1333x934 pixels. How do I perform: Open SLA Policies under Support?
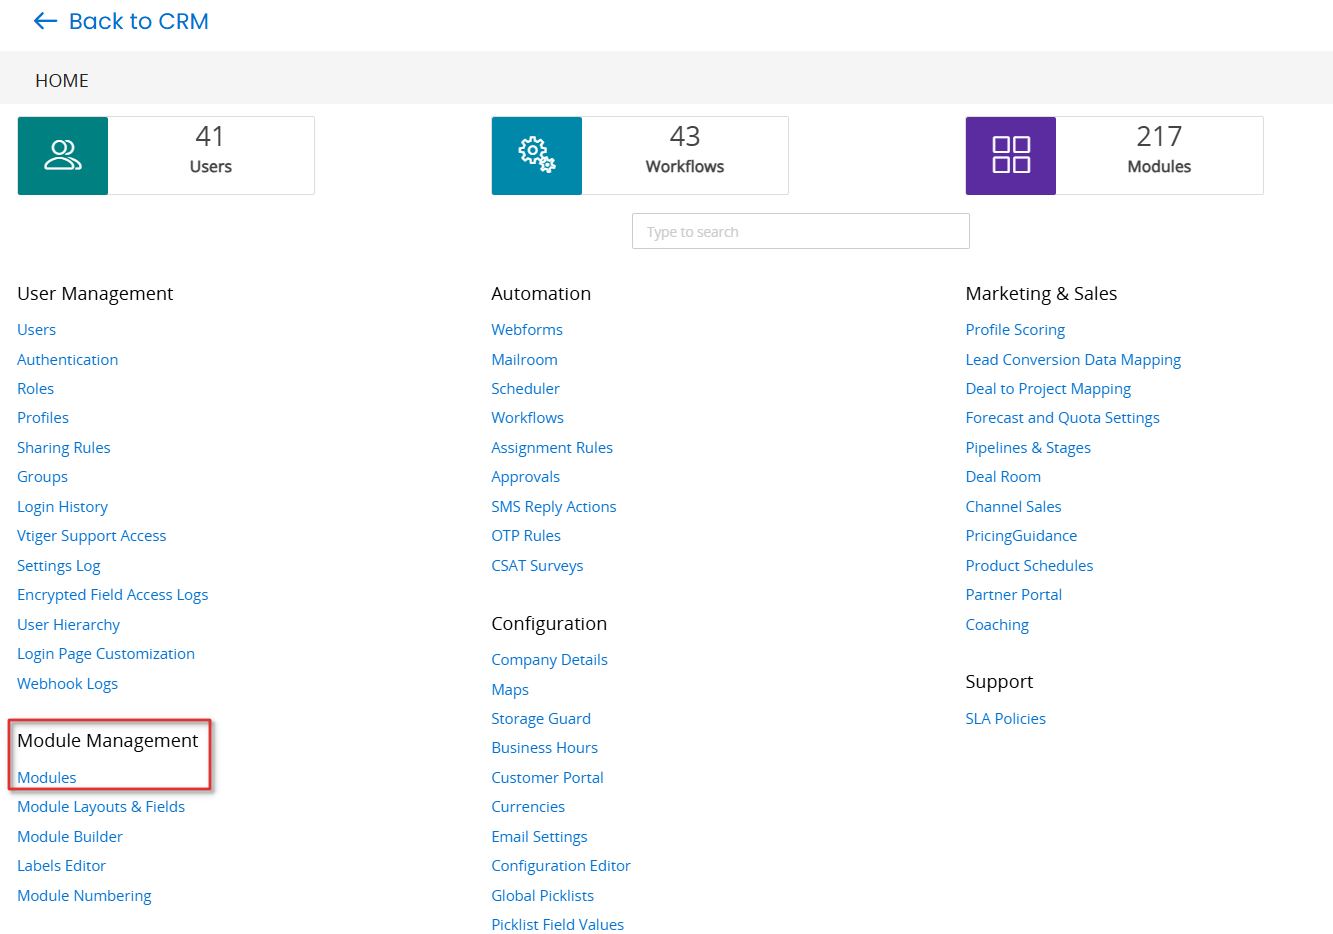pyautogui.click(x=1005, y=718)
